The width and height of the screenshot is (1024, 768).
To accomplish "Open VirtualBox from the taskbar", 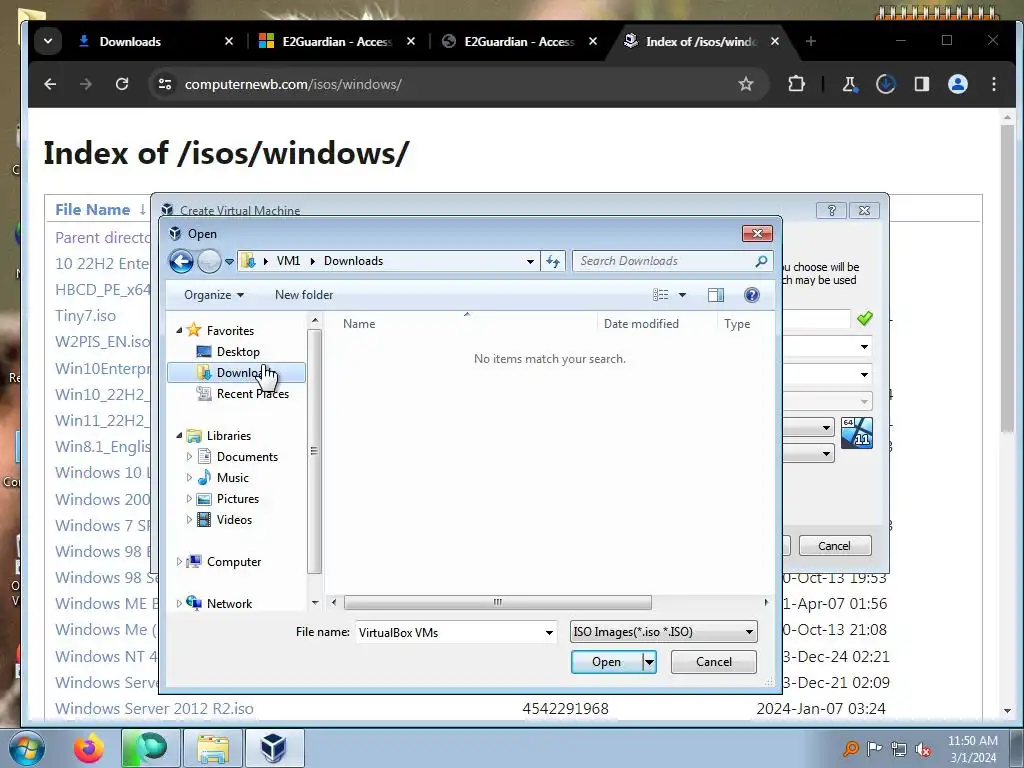I will coord(274,748).
